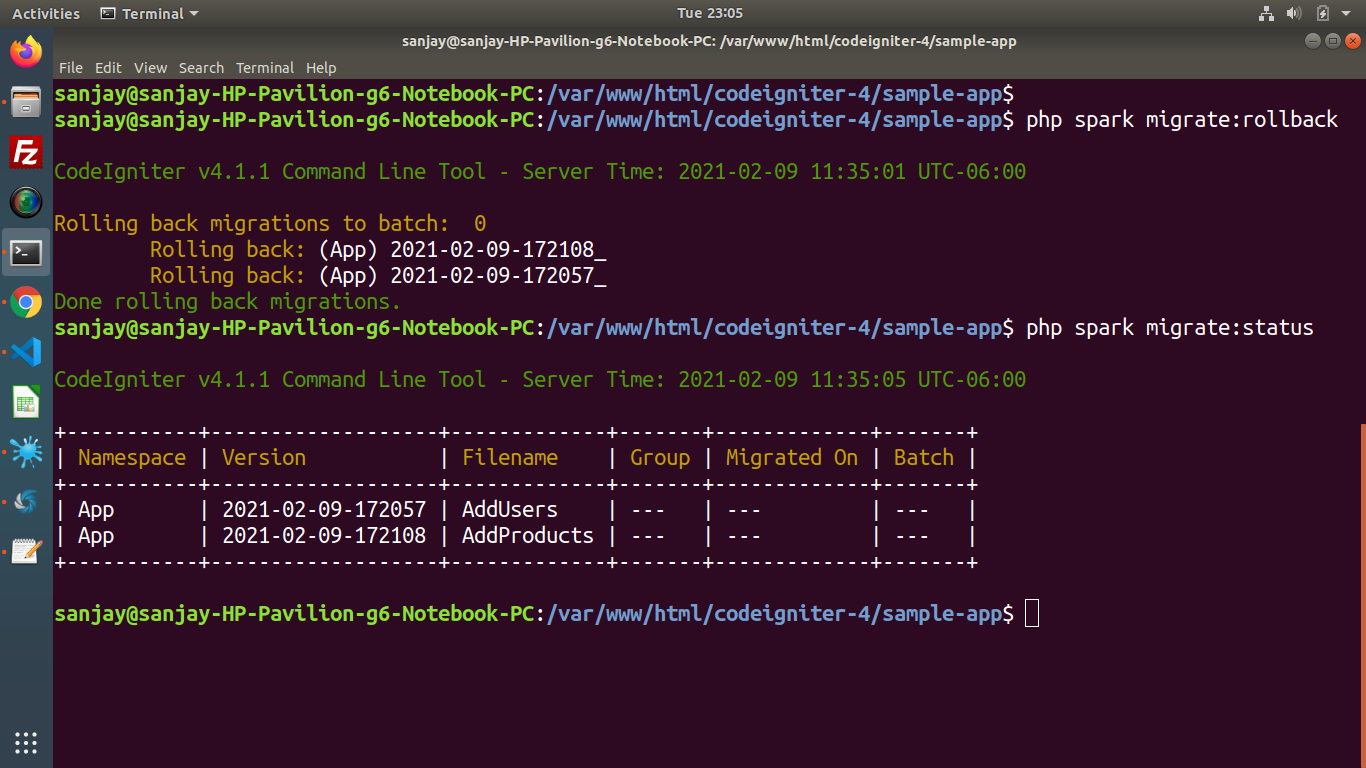The height and width of the screenshot is (768, 1366).
Task: Open Google Chrome from the dock
Action: (26, 302)
